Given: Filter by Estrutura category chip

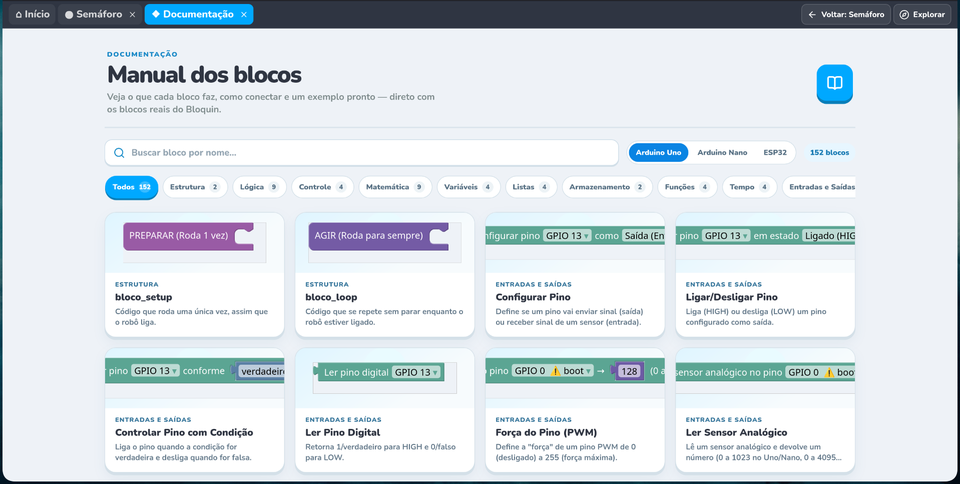Looking at the screenshot, I should 195,187.
